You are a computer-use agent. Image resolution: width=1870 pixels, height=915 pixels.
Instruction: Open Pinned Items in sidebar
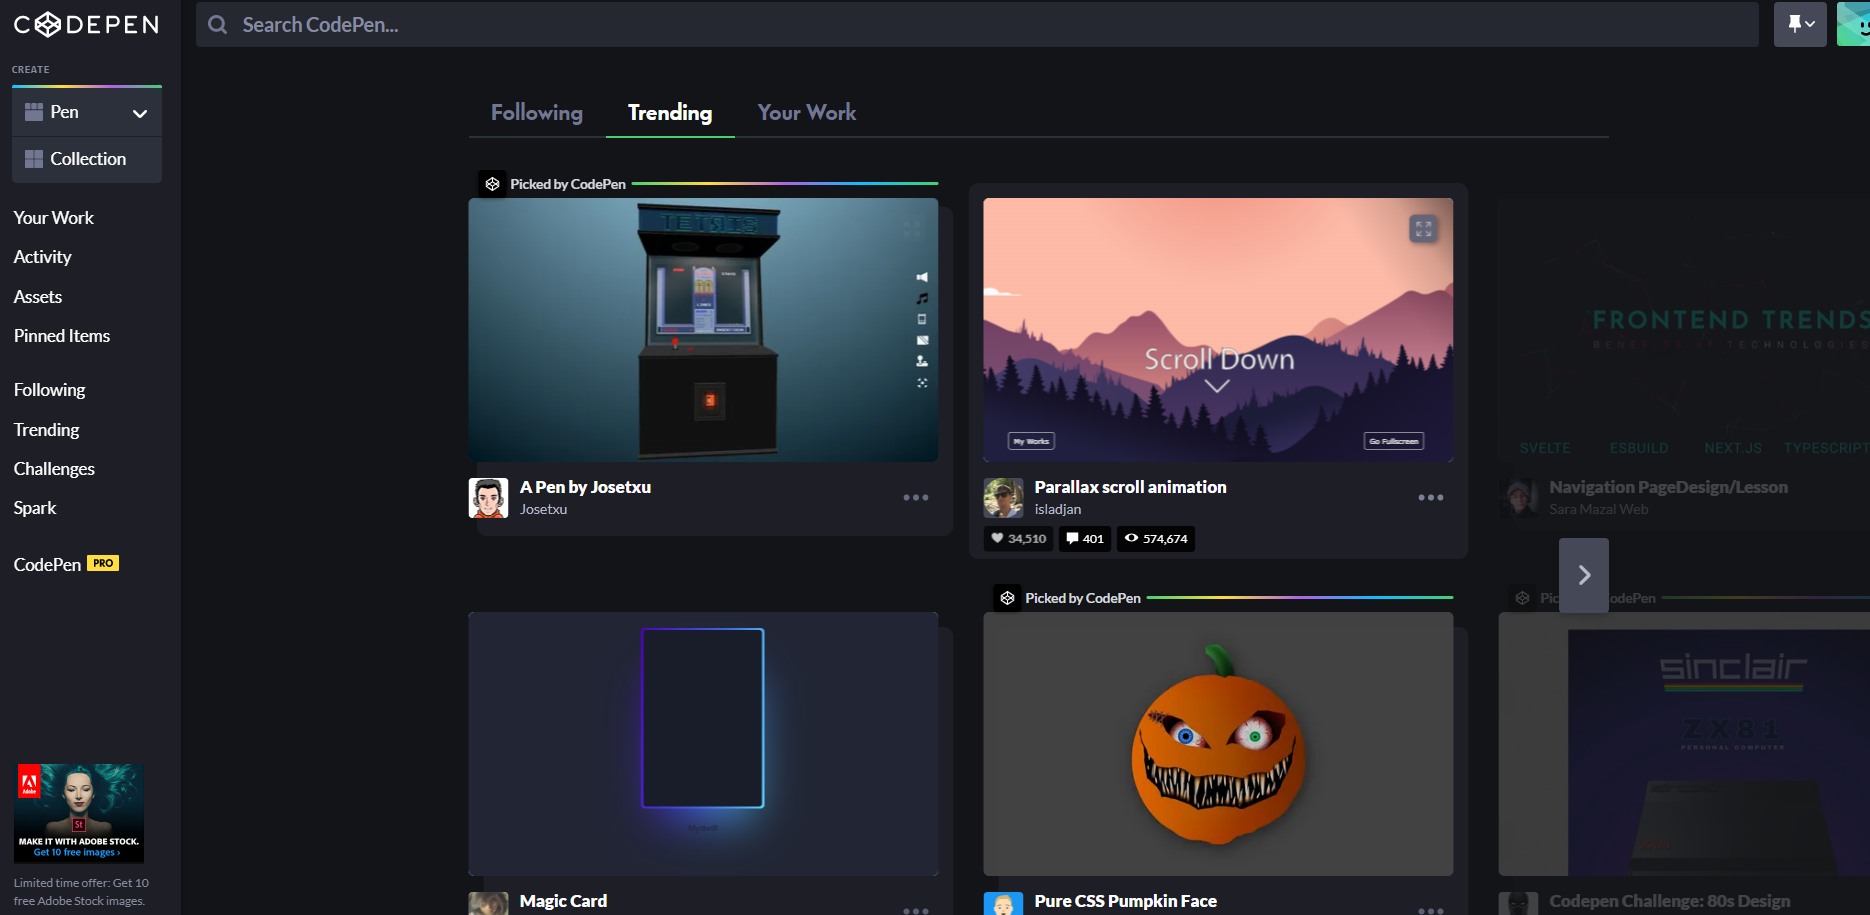click(x=62, y=336)
